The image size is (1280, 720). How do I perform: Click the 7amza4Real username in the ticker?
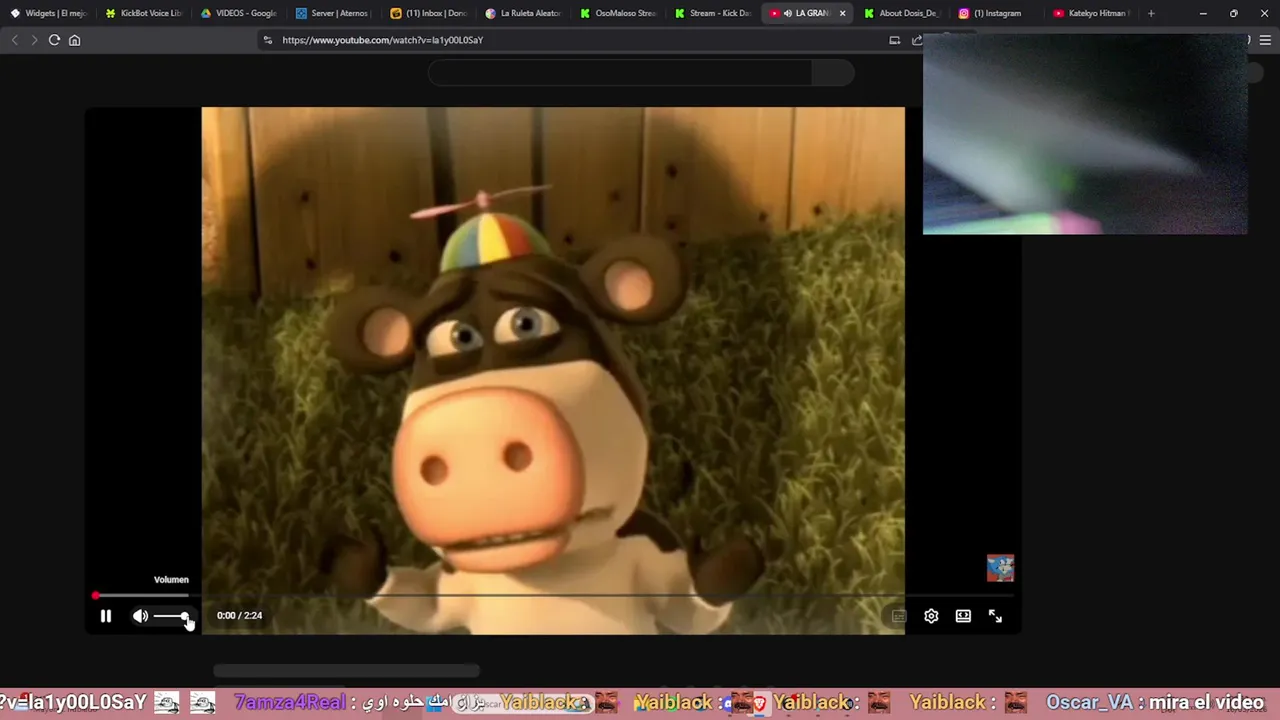[290, 702]
